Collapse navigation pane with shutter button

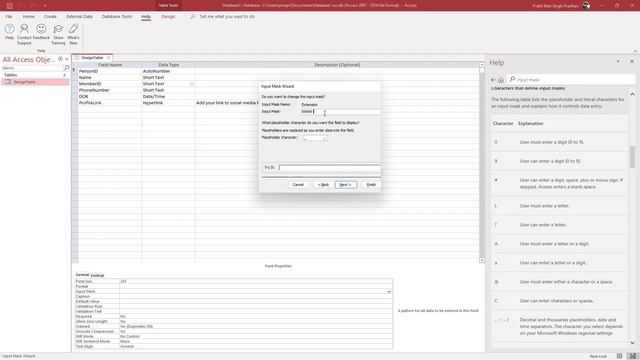coord(67,59)
